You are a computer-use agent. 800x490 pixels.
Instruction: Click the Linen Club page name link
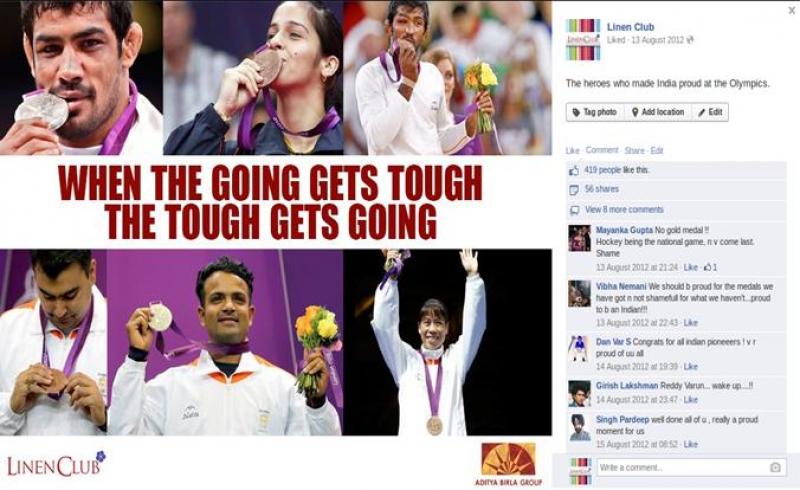tap(630, 27)
